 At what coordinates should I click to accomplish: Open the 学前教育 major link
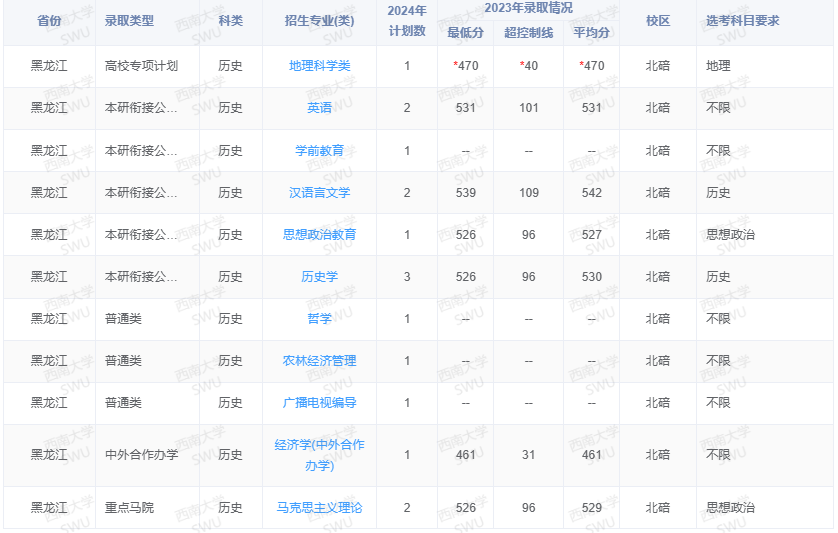[319, 151]
